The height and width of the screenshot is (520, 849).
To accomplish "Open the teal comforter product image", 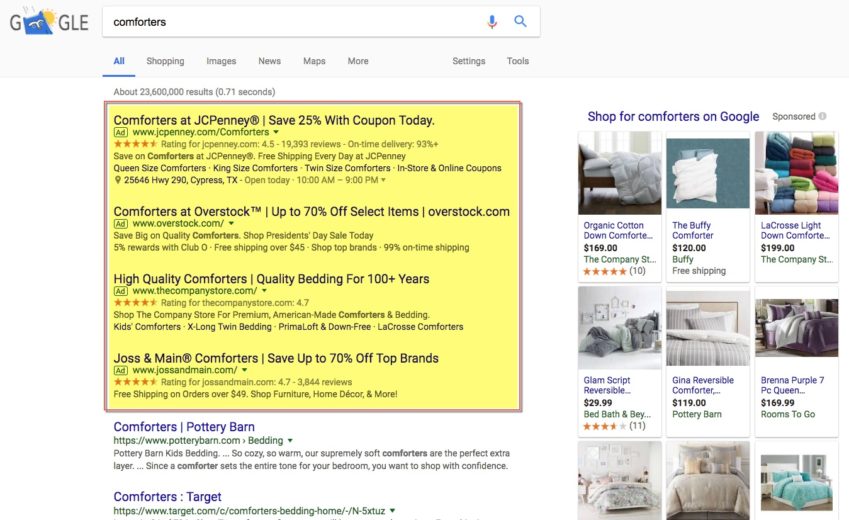I will click(x=796, y=483).
